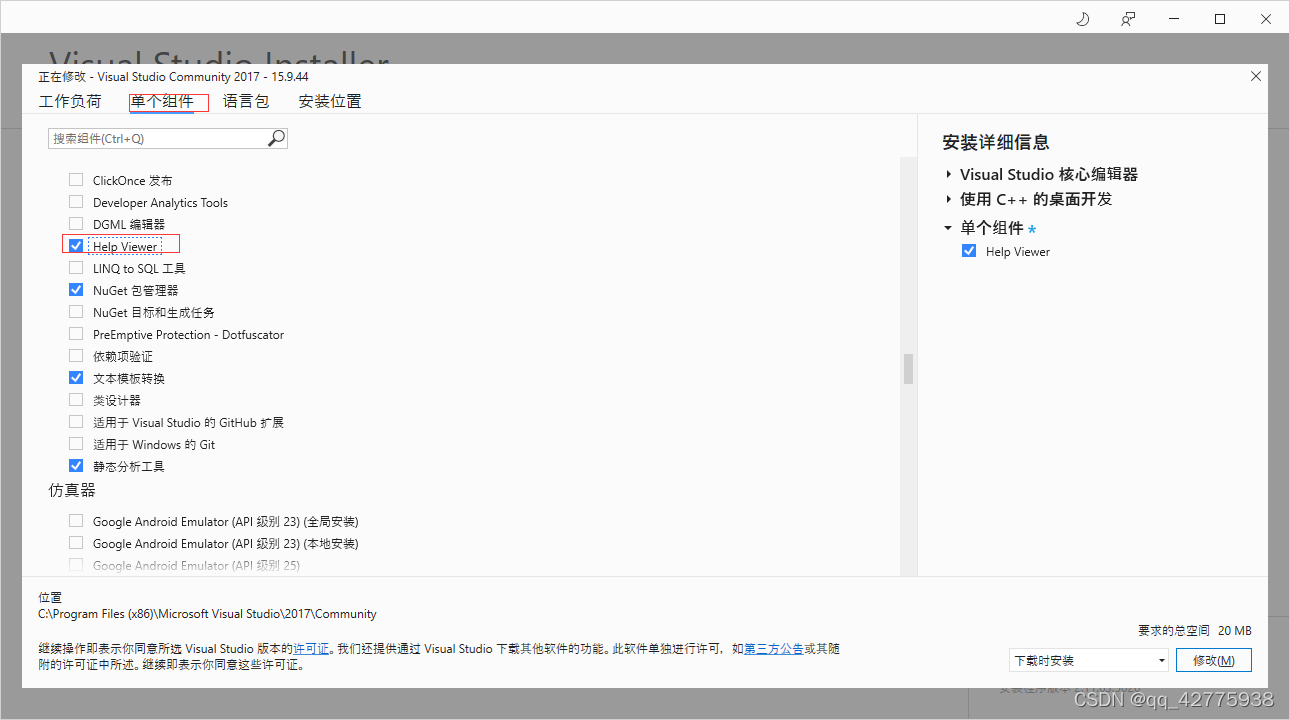
Task: Maximize the Visual Studio Installer window
Action: click(x=1220, y=19)
